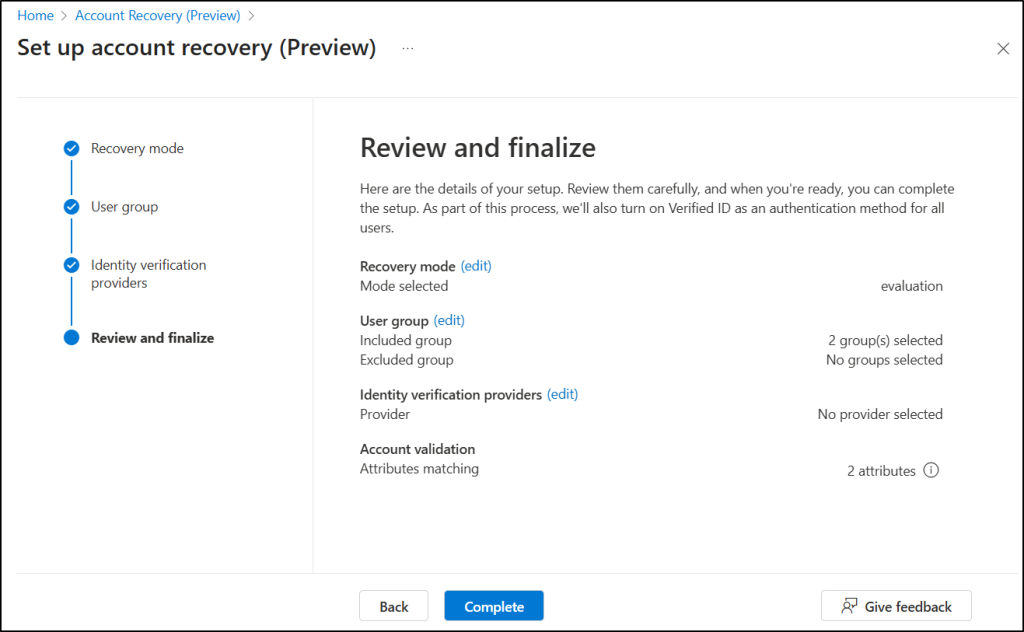Open User group edit link

pos(448,320)
